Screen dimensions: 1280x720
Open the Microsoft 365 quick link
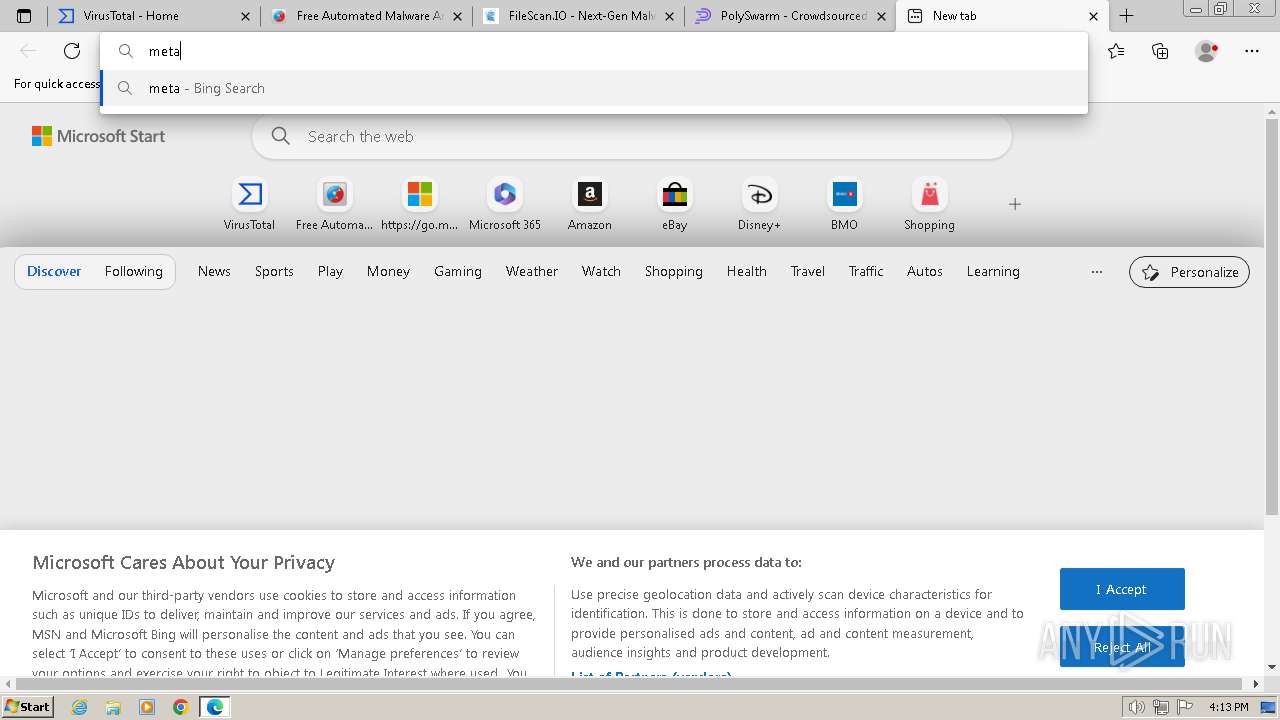505,205
